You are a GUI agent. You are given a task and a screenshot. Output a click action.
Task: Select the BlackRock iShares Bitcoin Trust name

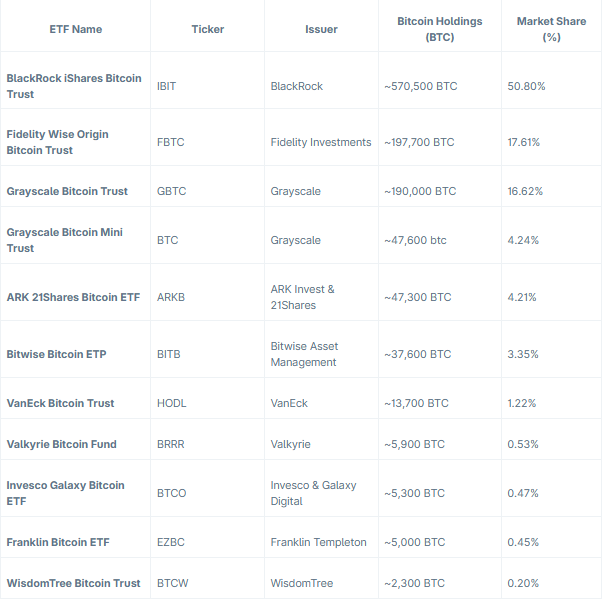tap(74, 86)
